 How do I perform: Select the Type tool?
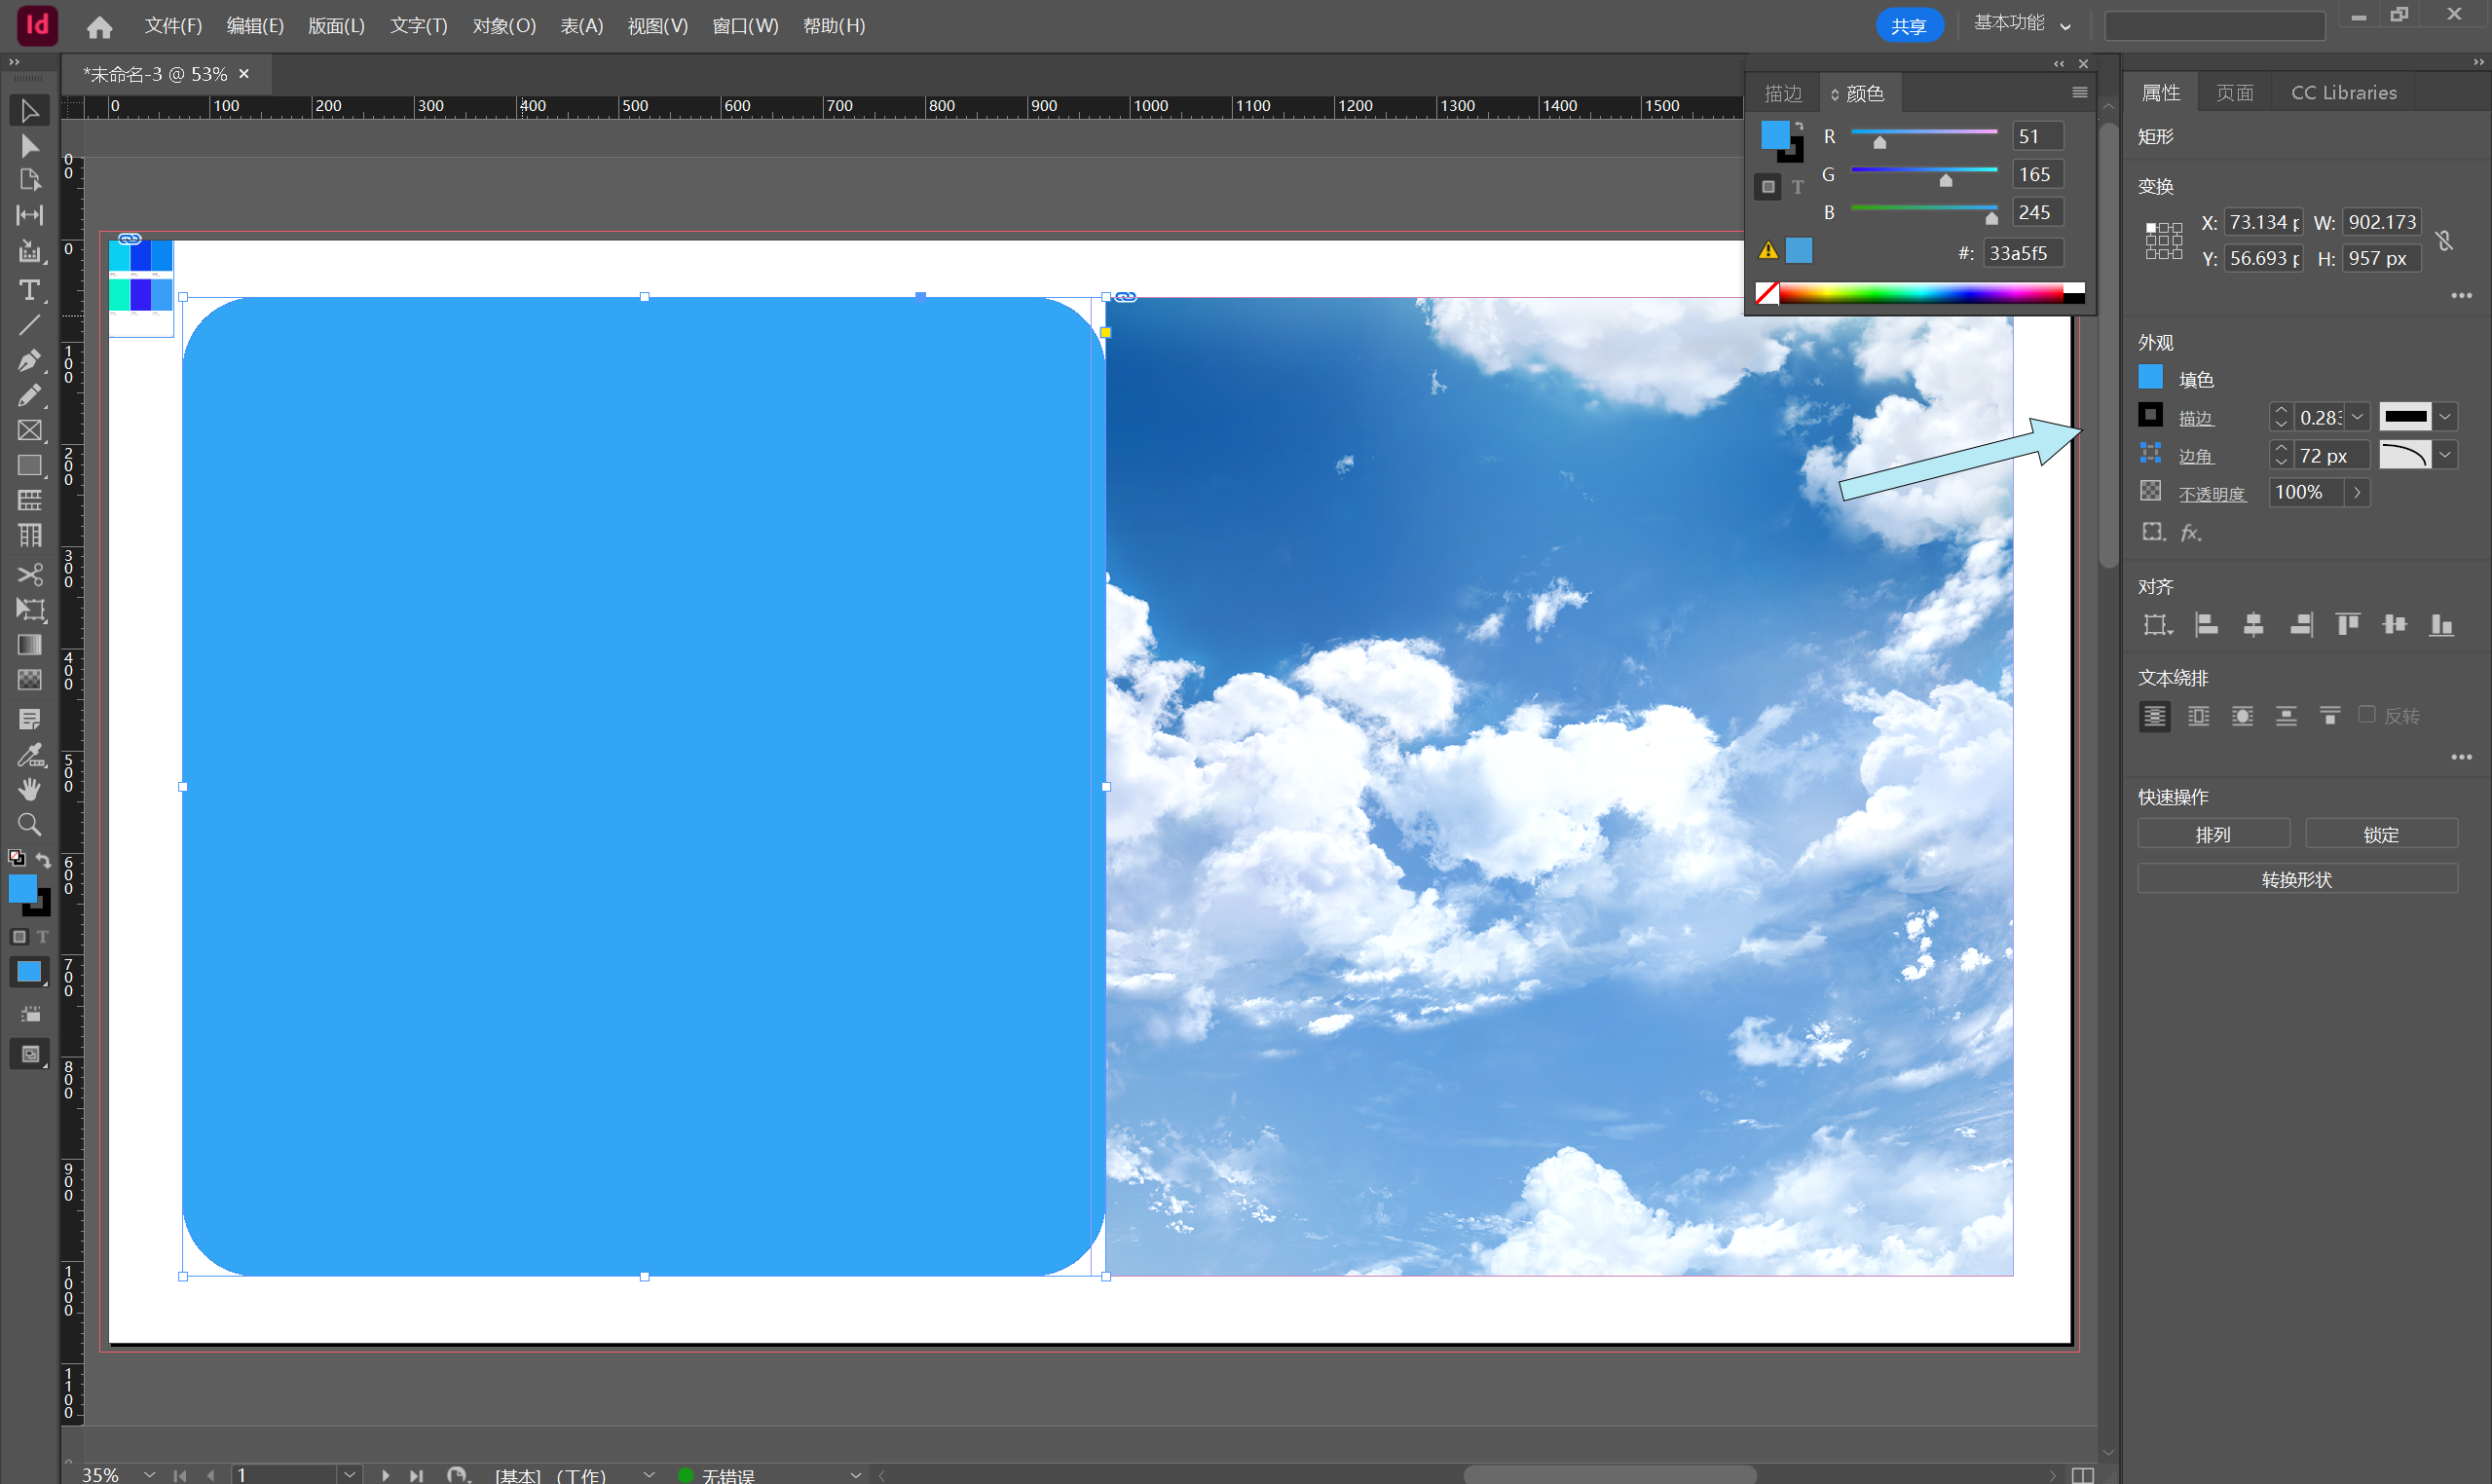[x=29, y=290]
